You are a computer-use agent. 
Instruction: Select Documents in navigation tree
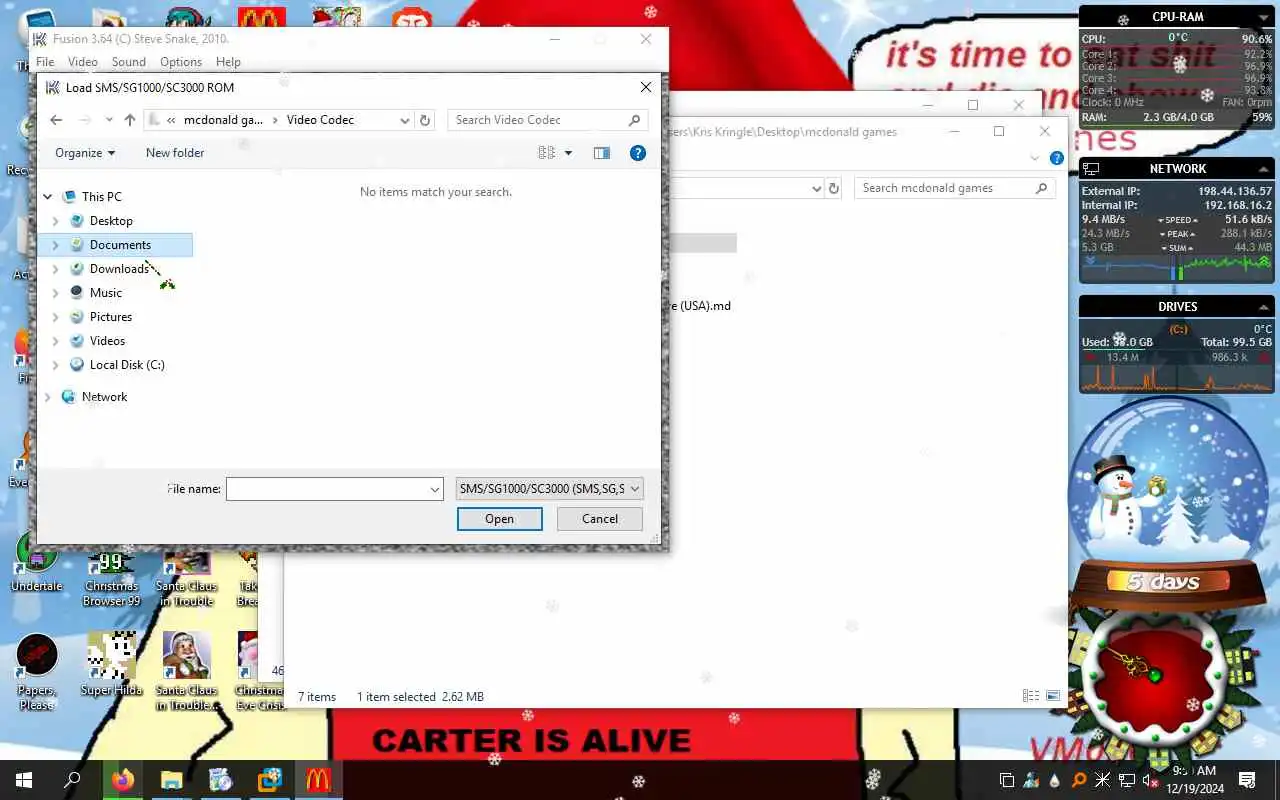[x=120, y=245]
